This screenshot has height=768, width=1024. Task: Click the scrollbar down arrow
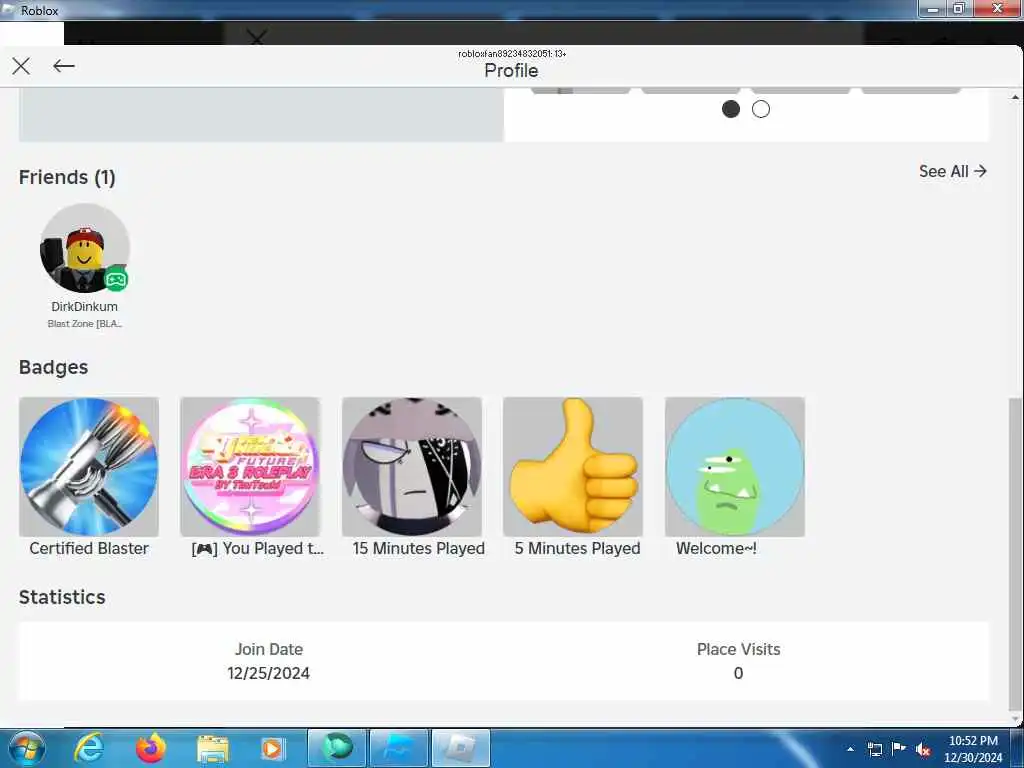(1016, 719)
